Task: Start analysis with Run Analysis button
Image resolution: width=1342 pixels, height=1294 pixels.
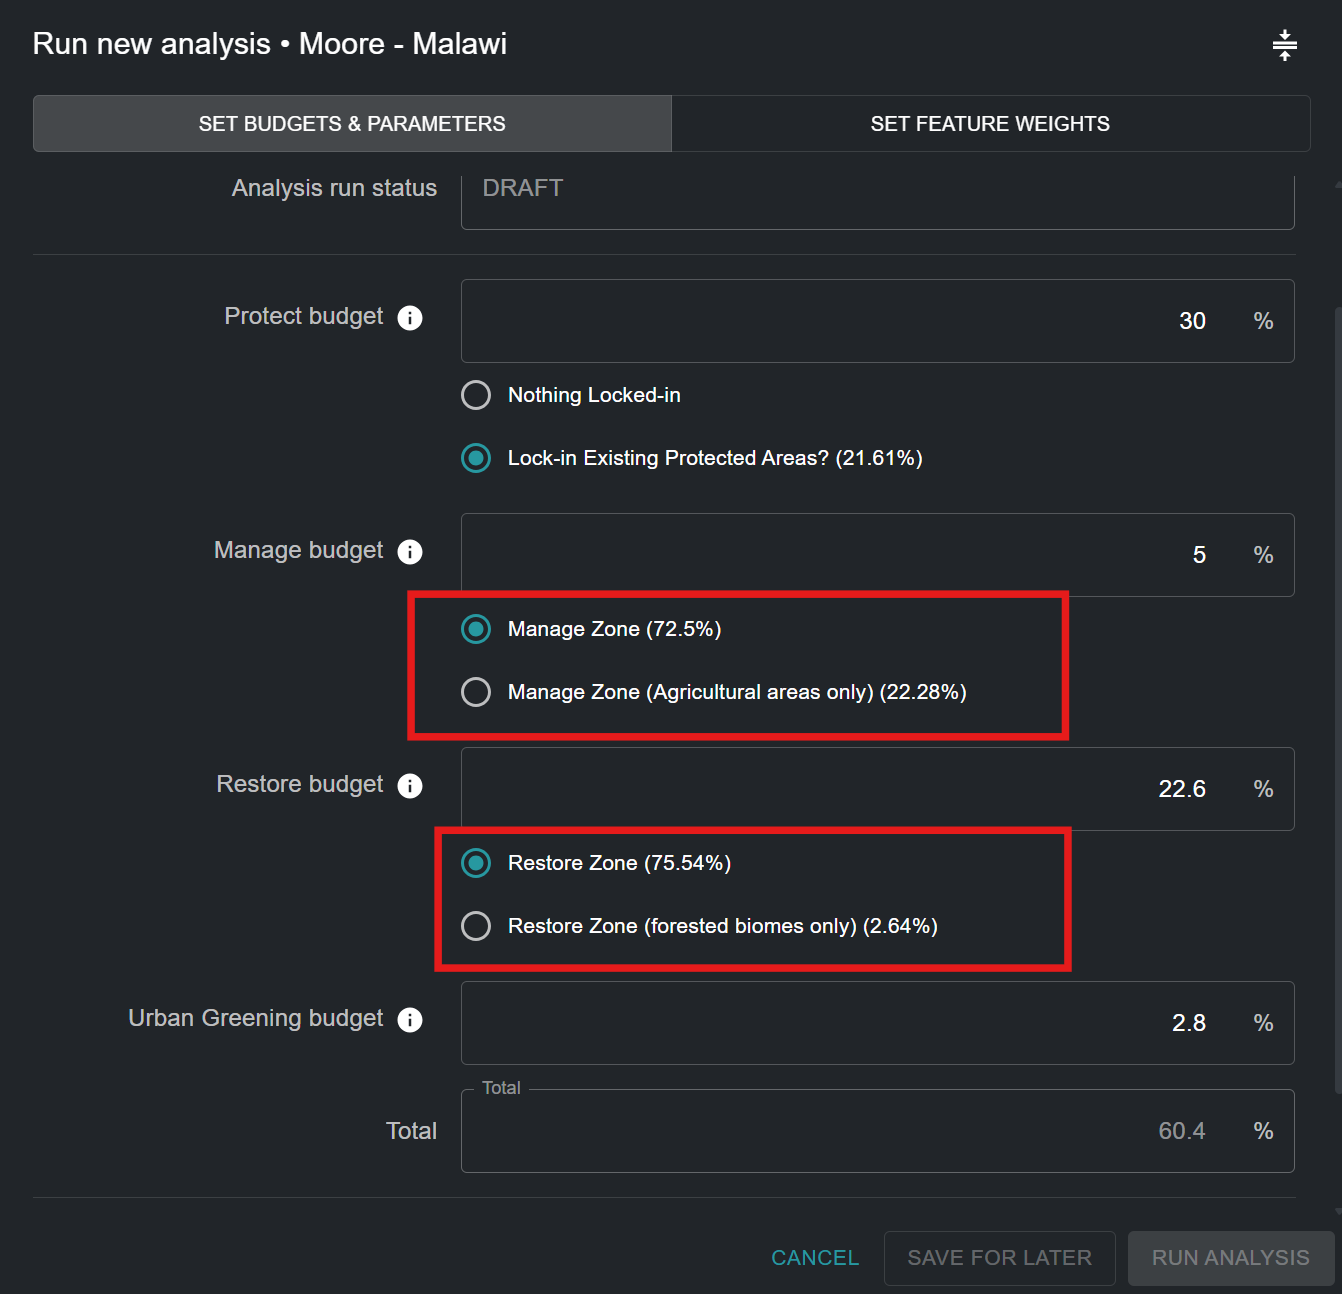Action: coord(1230,1258)
